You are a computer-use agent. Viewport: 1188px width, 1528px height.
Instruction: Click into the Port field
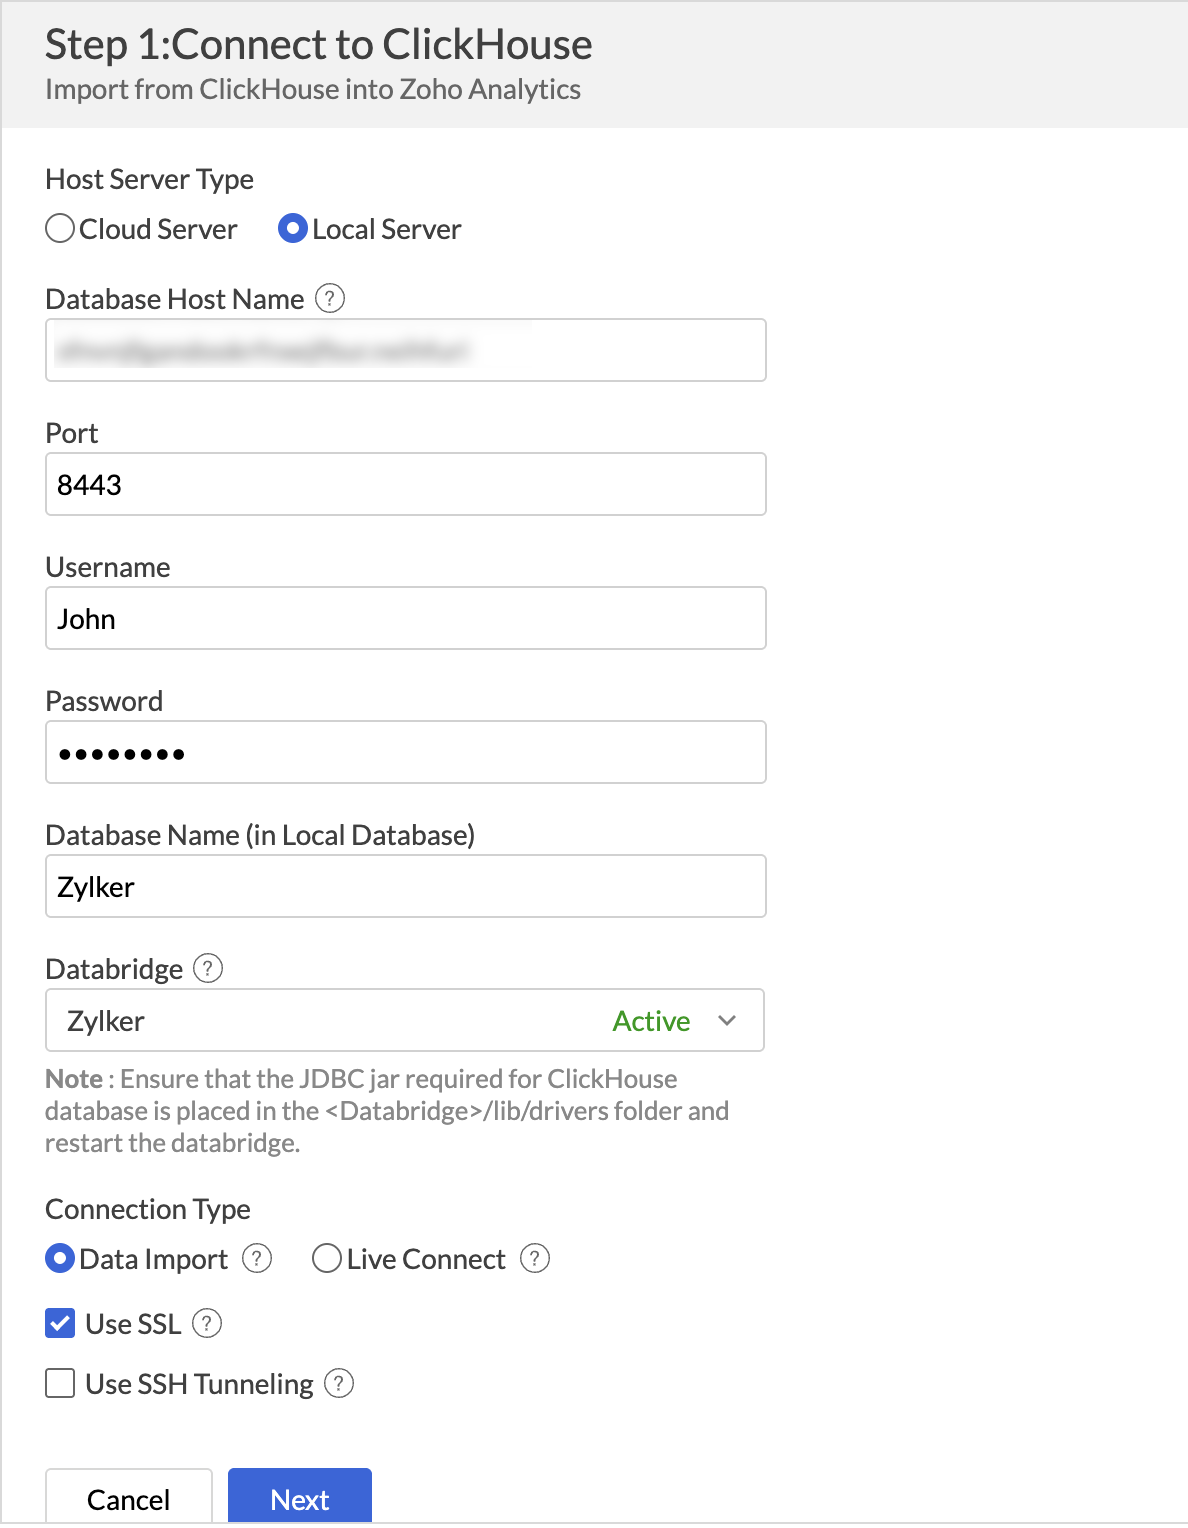[405, 484]
